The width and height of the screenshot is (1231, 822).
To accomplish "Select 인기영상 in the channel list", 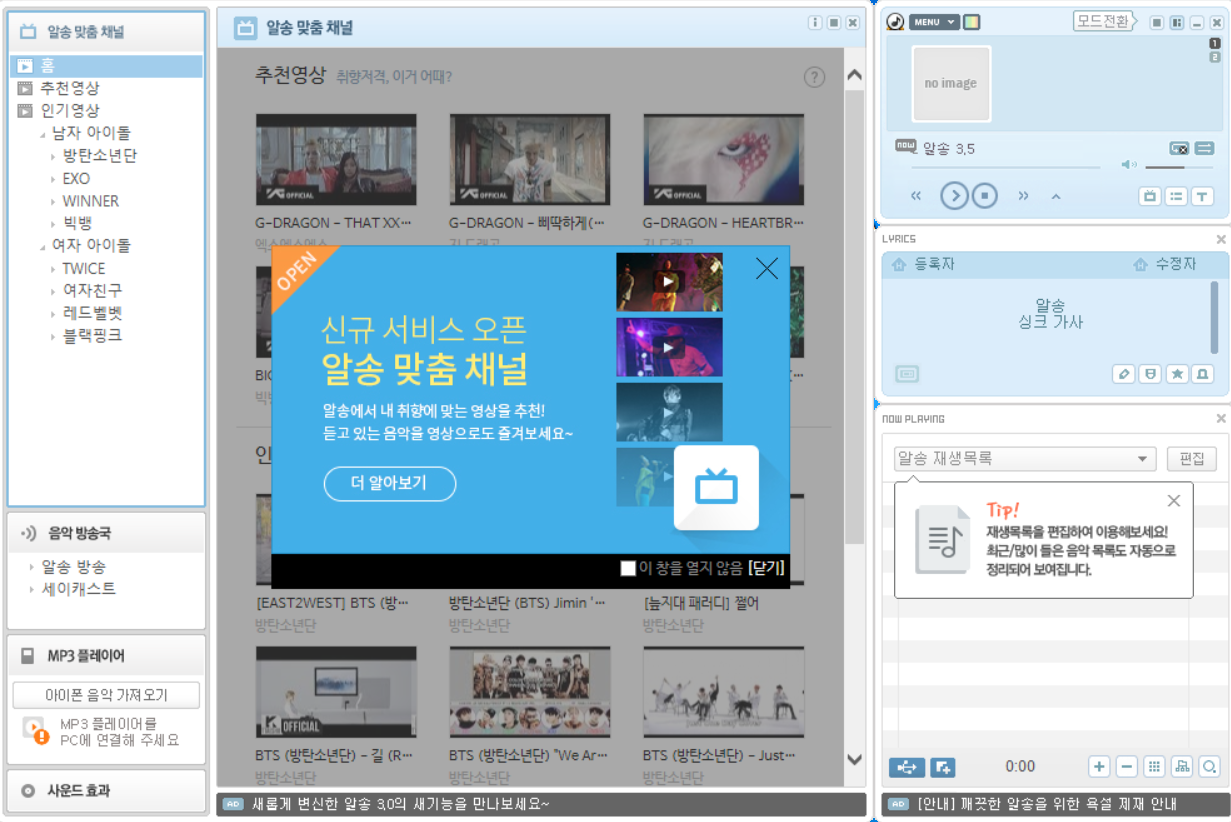I will (70, 111).
